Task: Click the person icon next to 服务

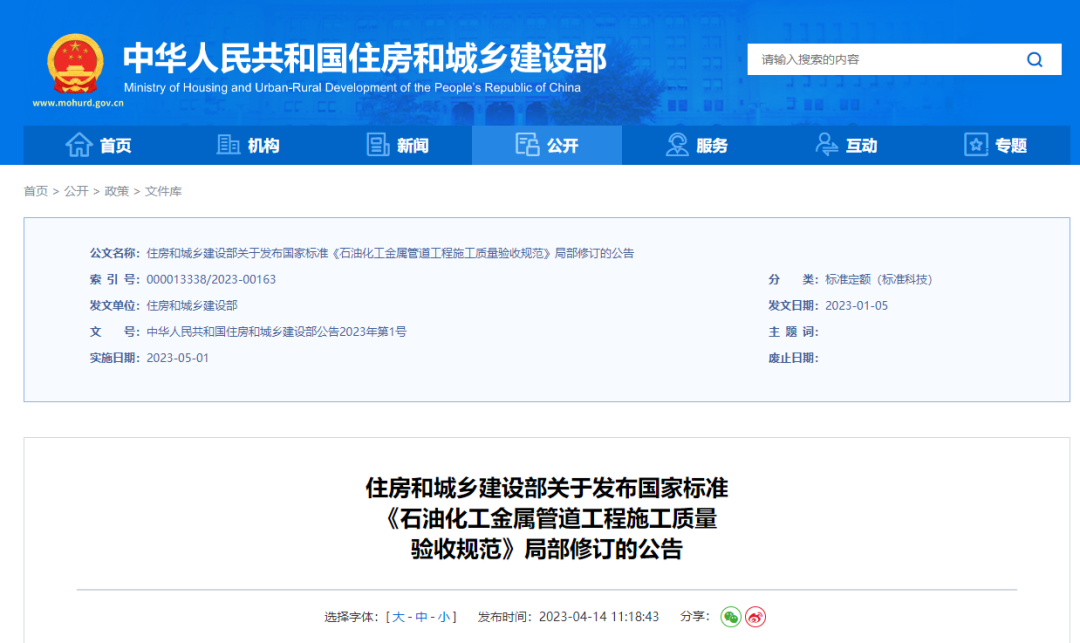Action: [x=675, y=144]
